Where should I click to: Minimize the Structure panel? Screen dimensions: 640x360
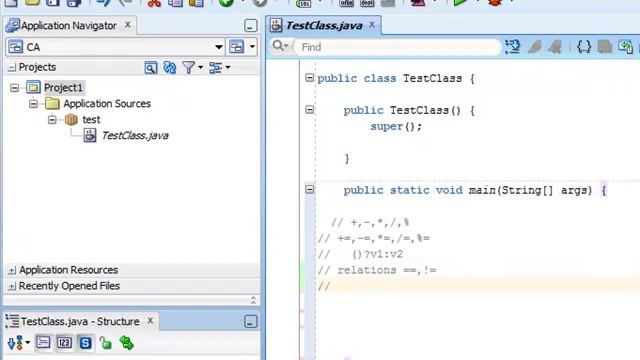pos(251,322)
